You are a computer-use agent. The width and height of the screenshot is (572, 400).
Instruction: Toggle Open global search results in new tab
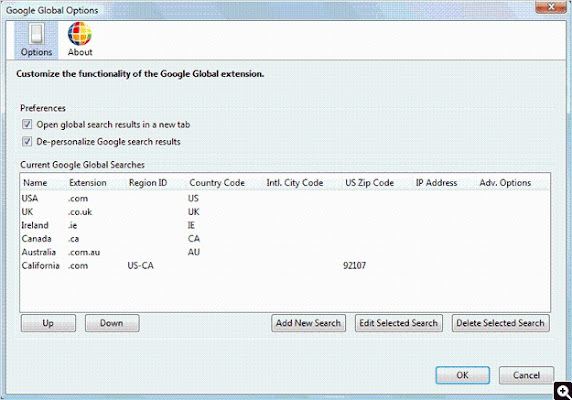pos(27,124)
